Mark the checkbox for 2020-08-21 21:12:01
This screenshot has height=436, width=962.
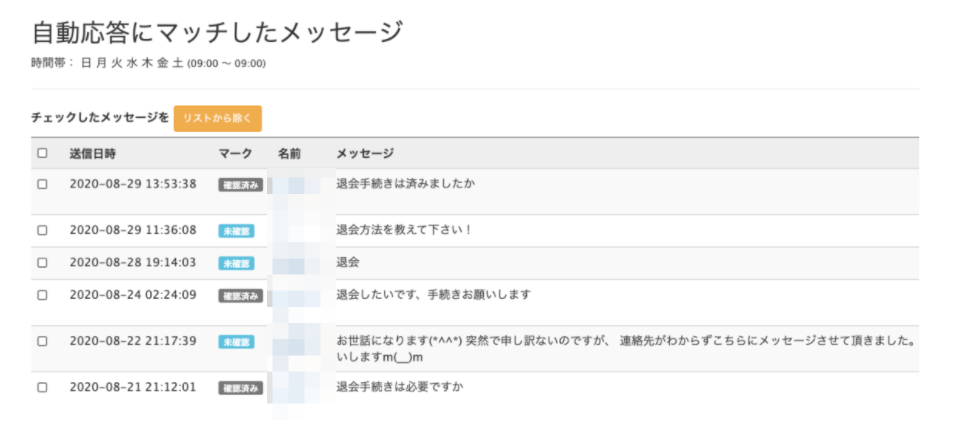(42, 387)
